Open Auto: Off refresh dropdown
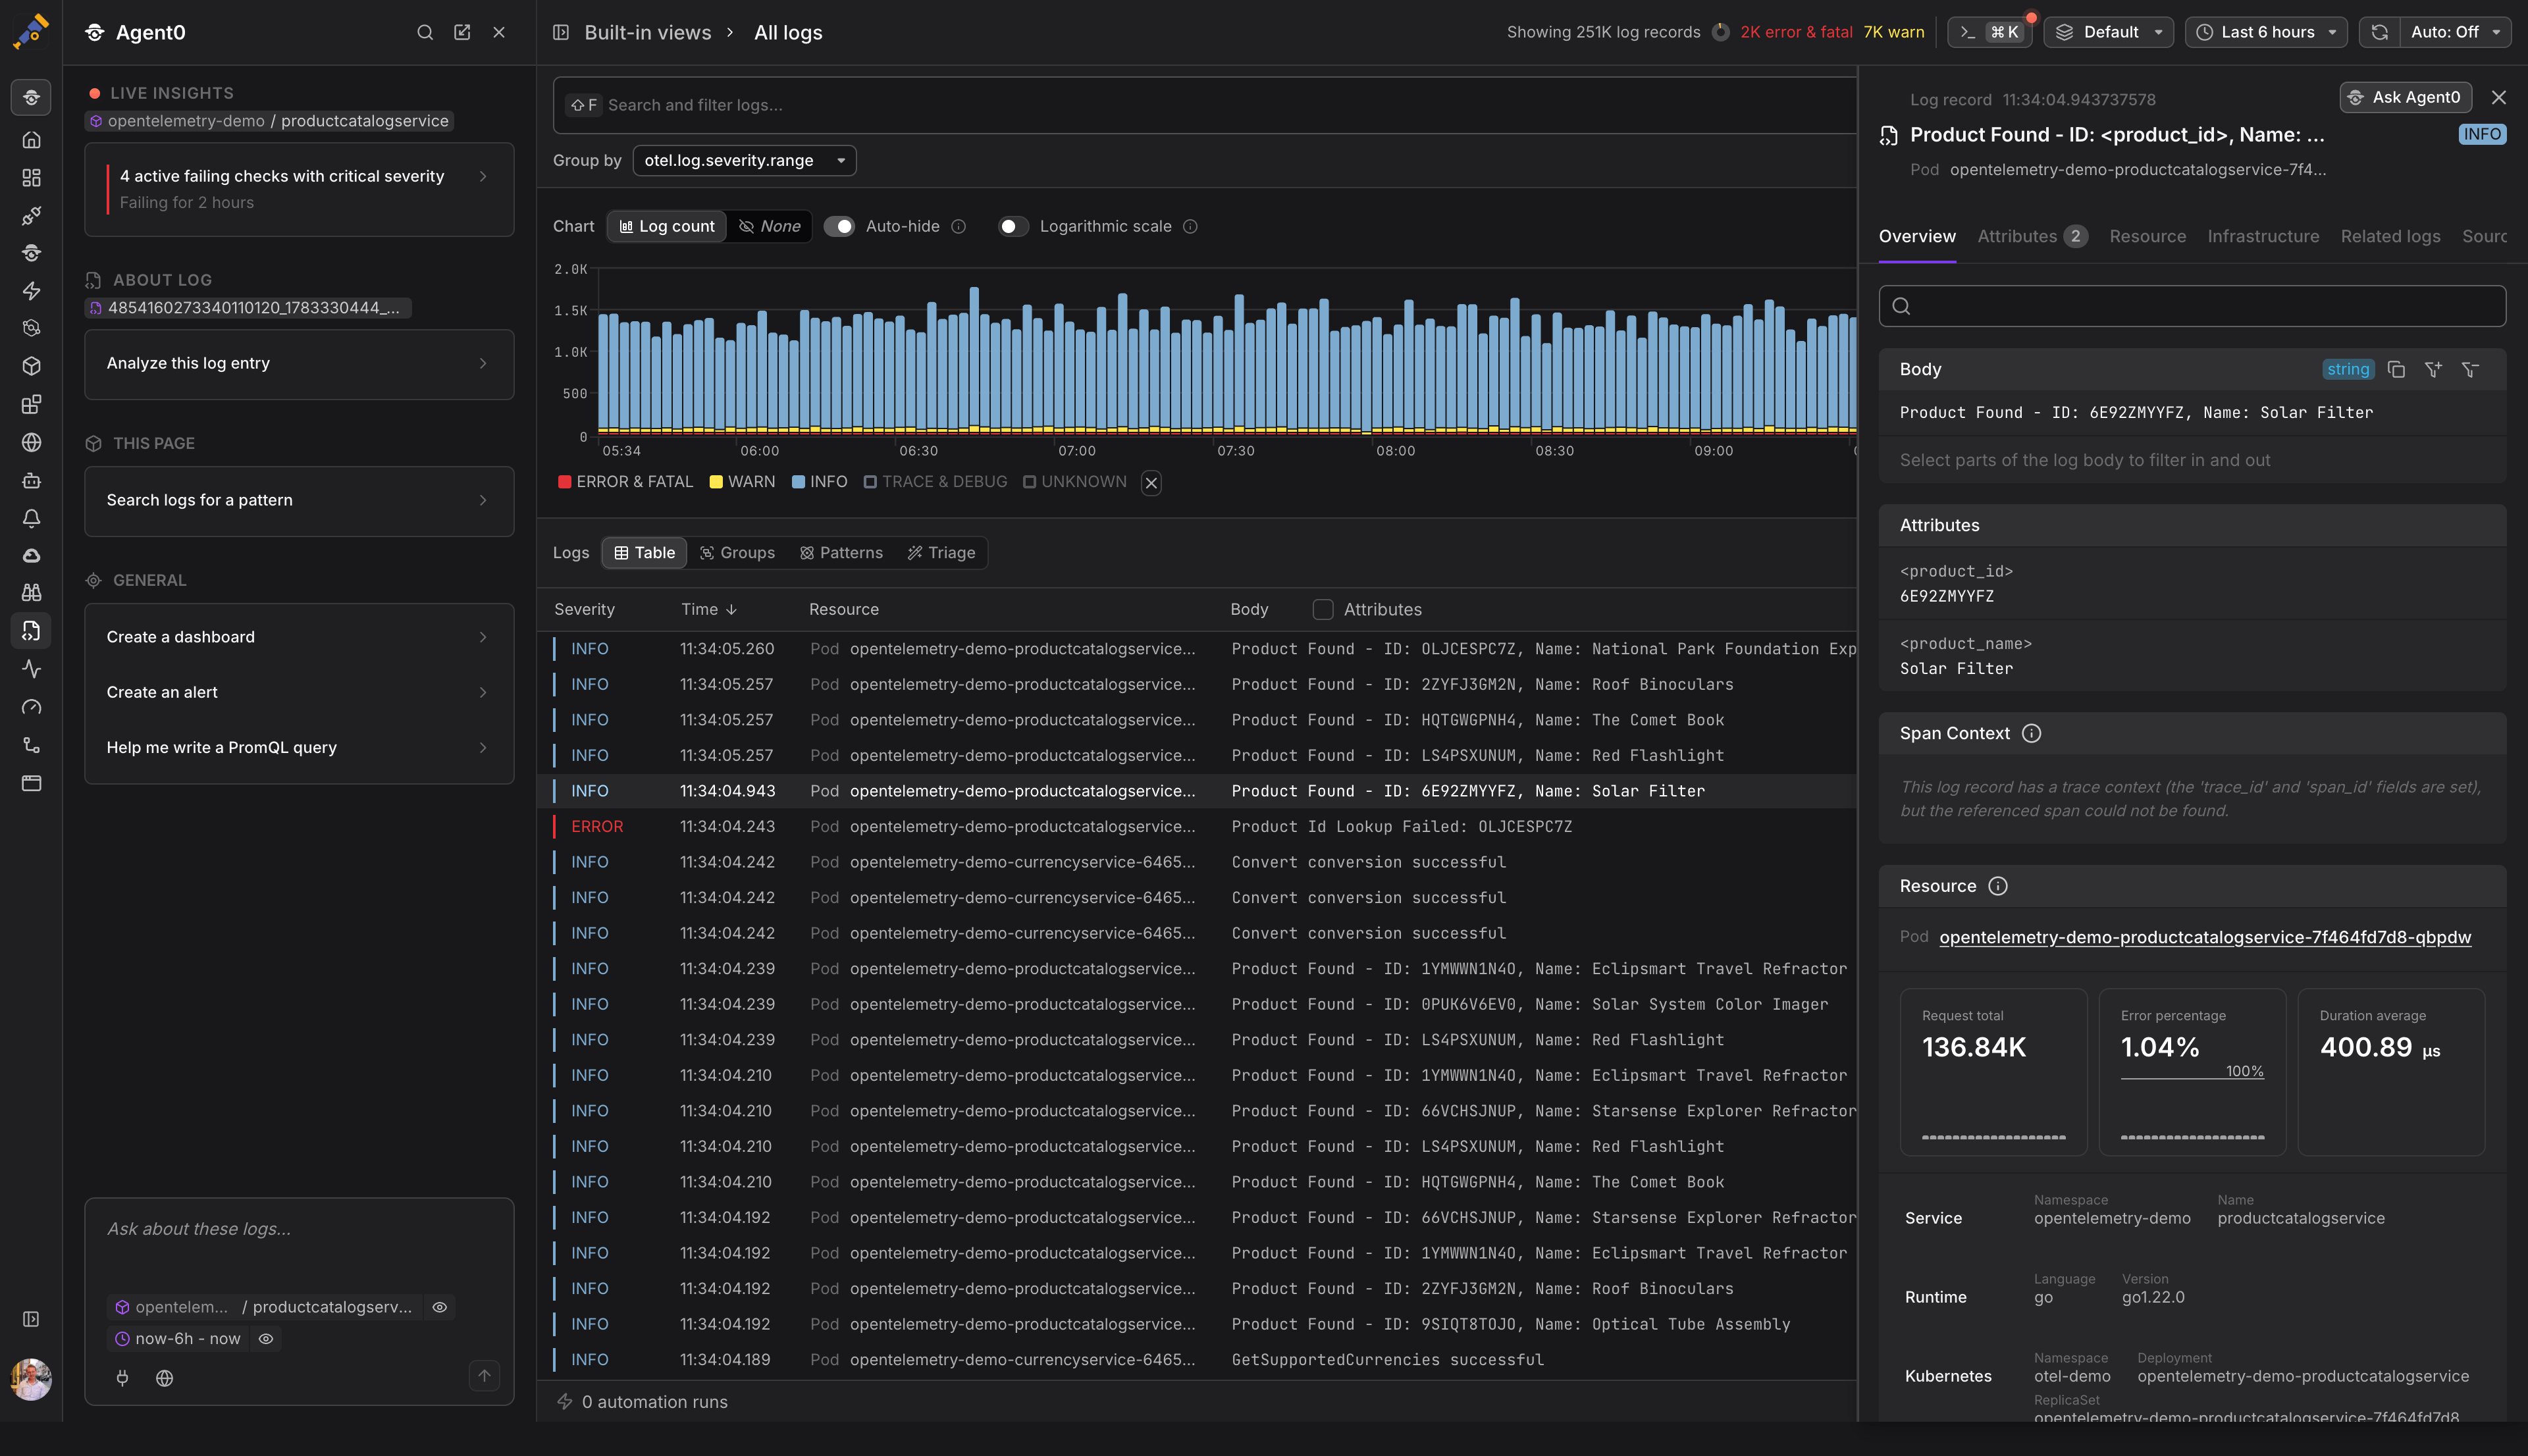 click(2455, 32)
